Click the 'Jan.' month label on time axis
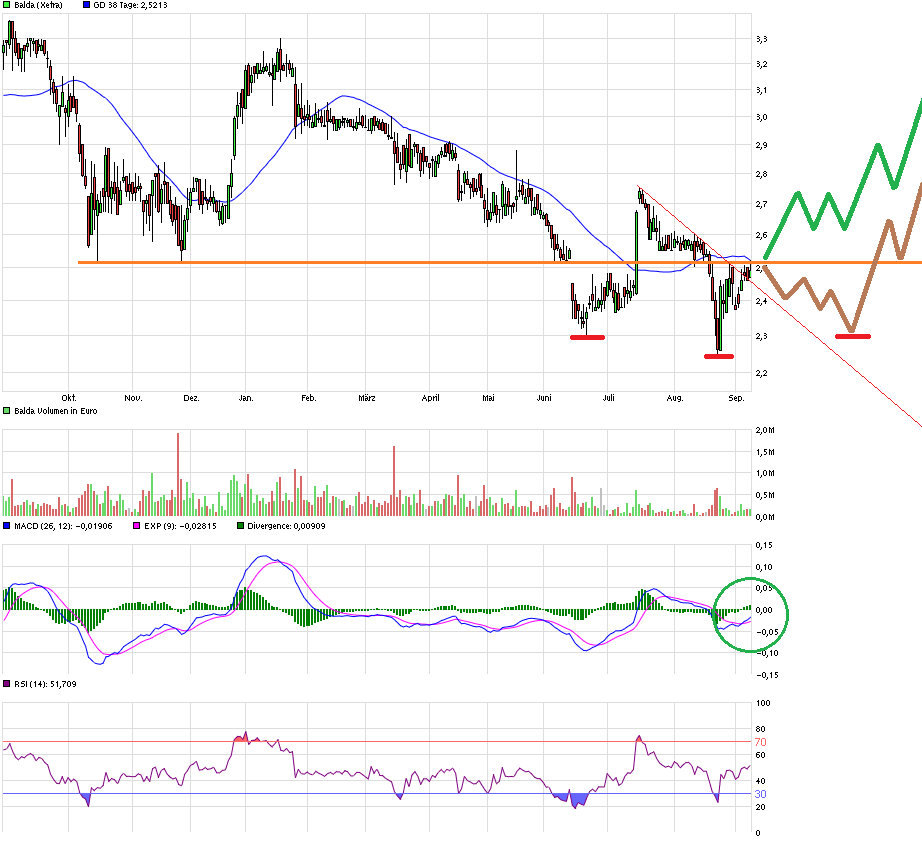 [246, 398]
